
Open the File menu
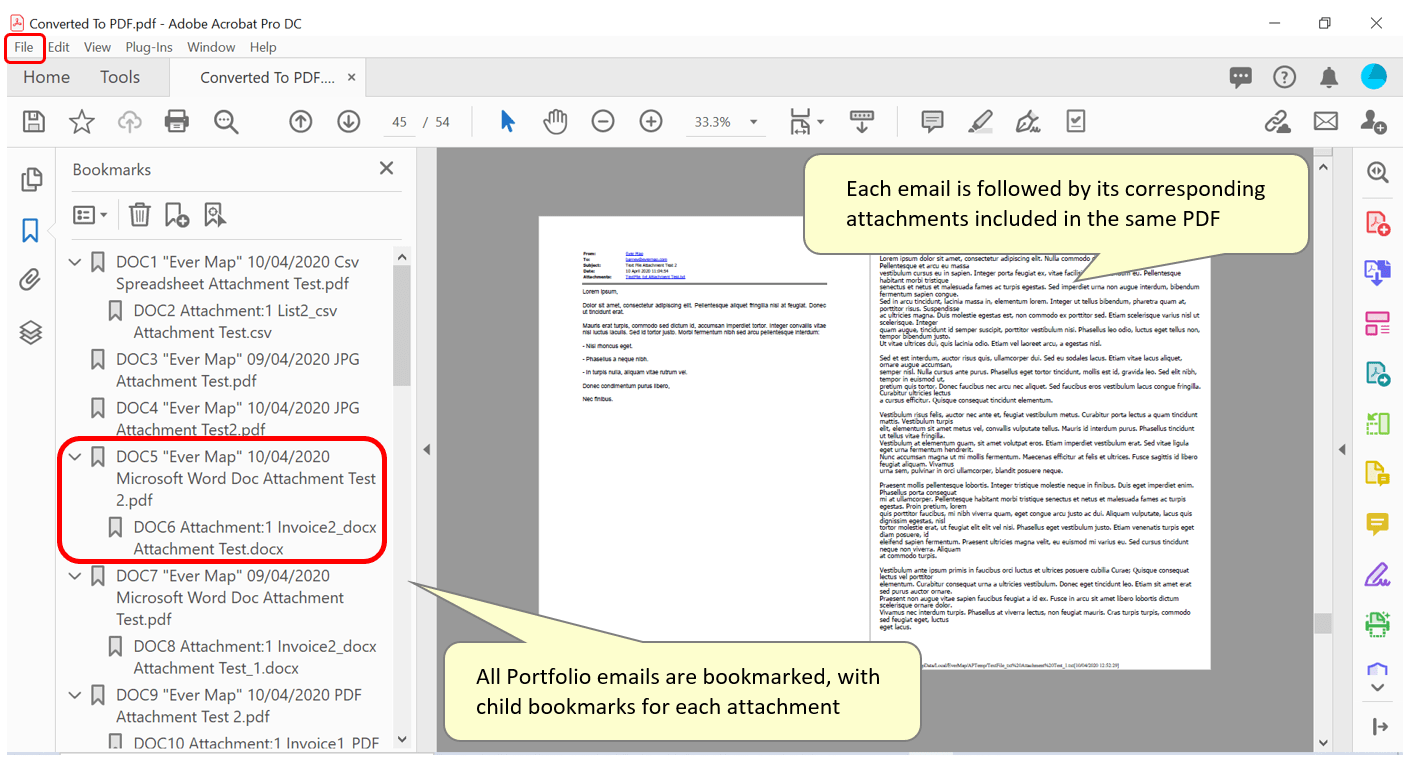[x=24, y=47]
